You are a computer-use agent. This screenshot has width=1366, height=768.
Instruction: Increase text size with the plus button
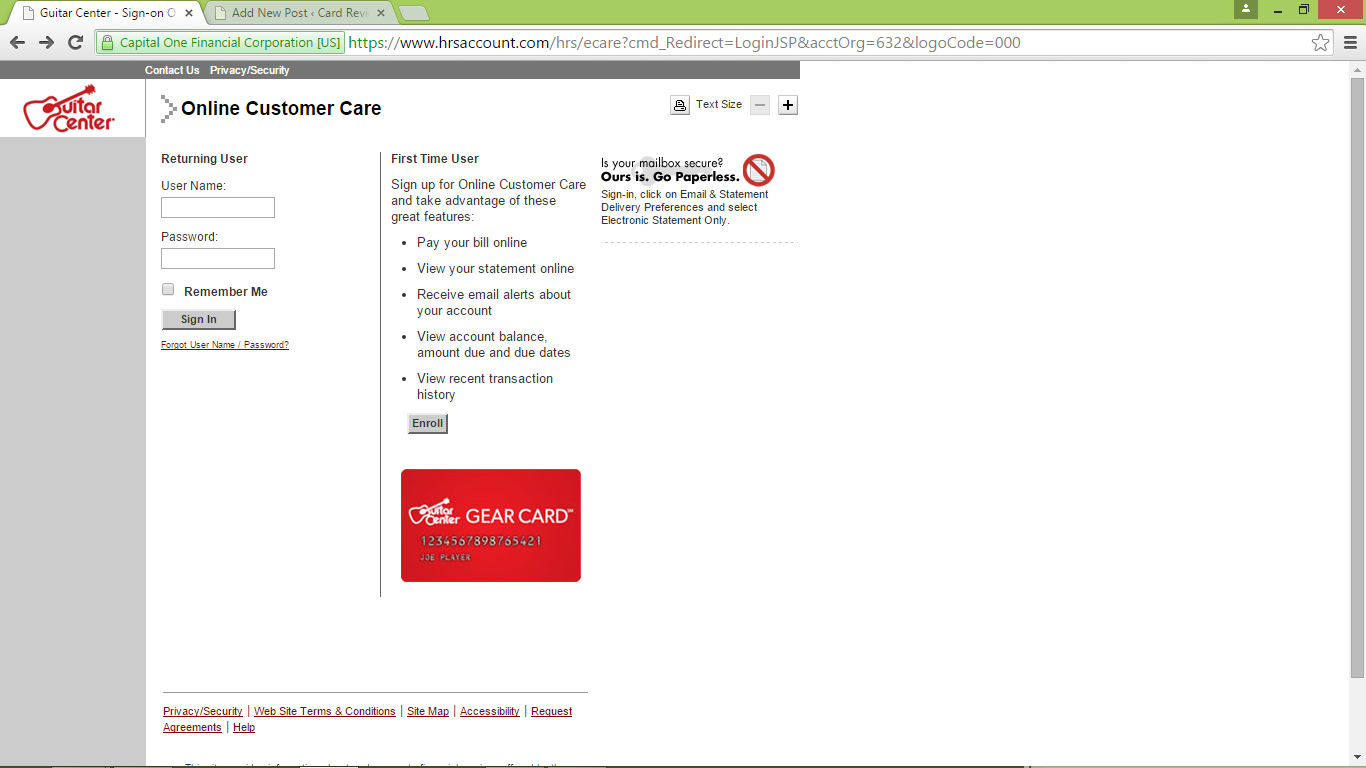(x=788, y=105)
